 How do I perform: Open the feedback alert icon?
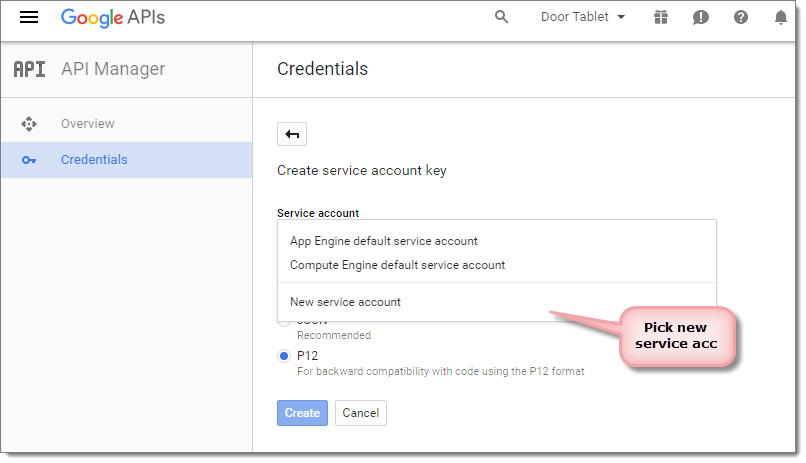(x=701, y=17)
